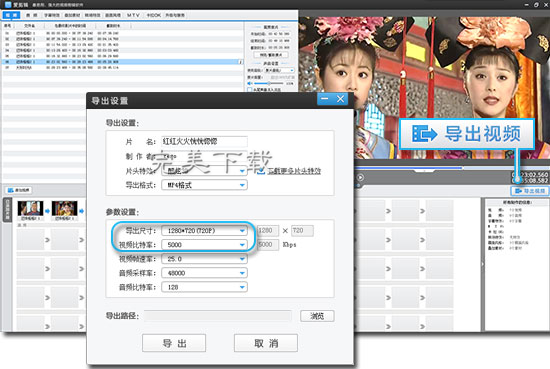
Task: Open the 已添加片段 vertical side tab
Action: (x=7, y=210)
